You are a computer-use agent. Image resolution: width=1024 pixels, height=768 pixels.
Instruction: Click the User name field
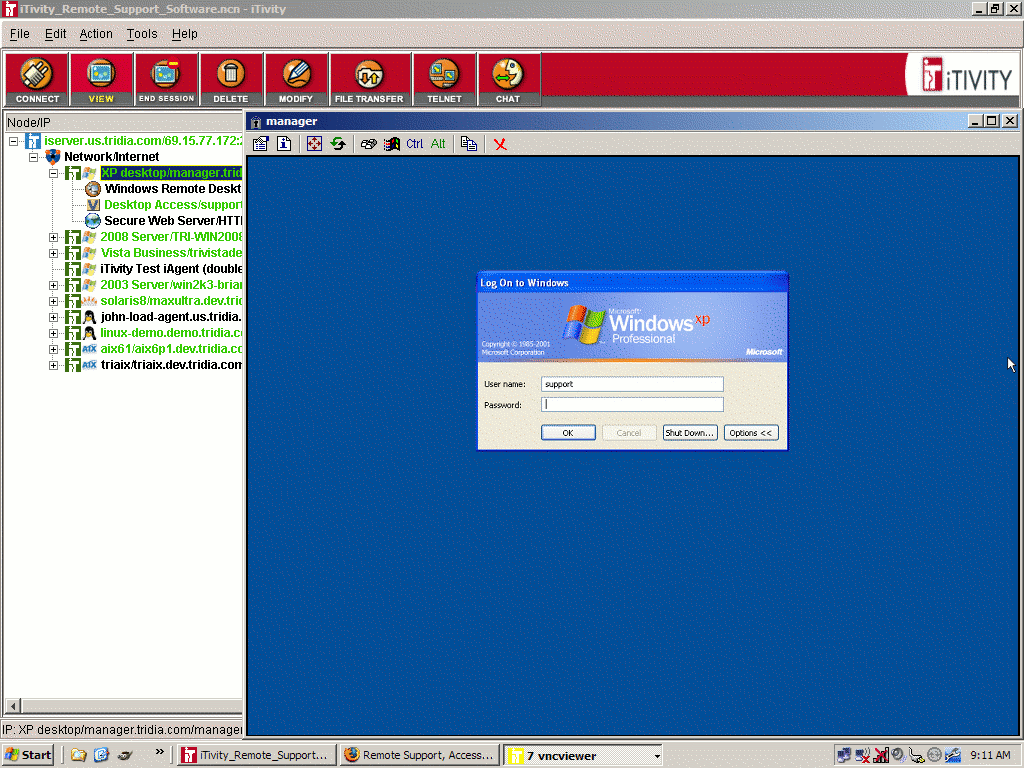[632, 384]
